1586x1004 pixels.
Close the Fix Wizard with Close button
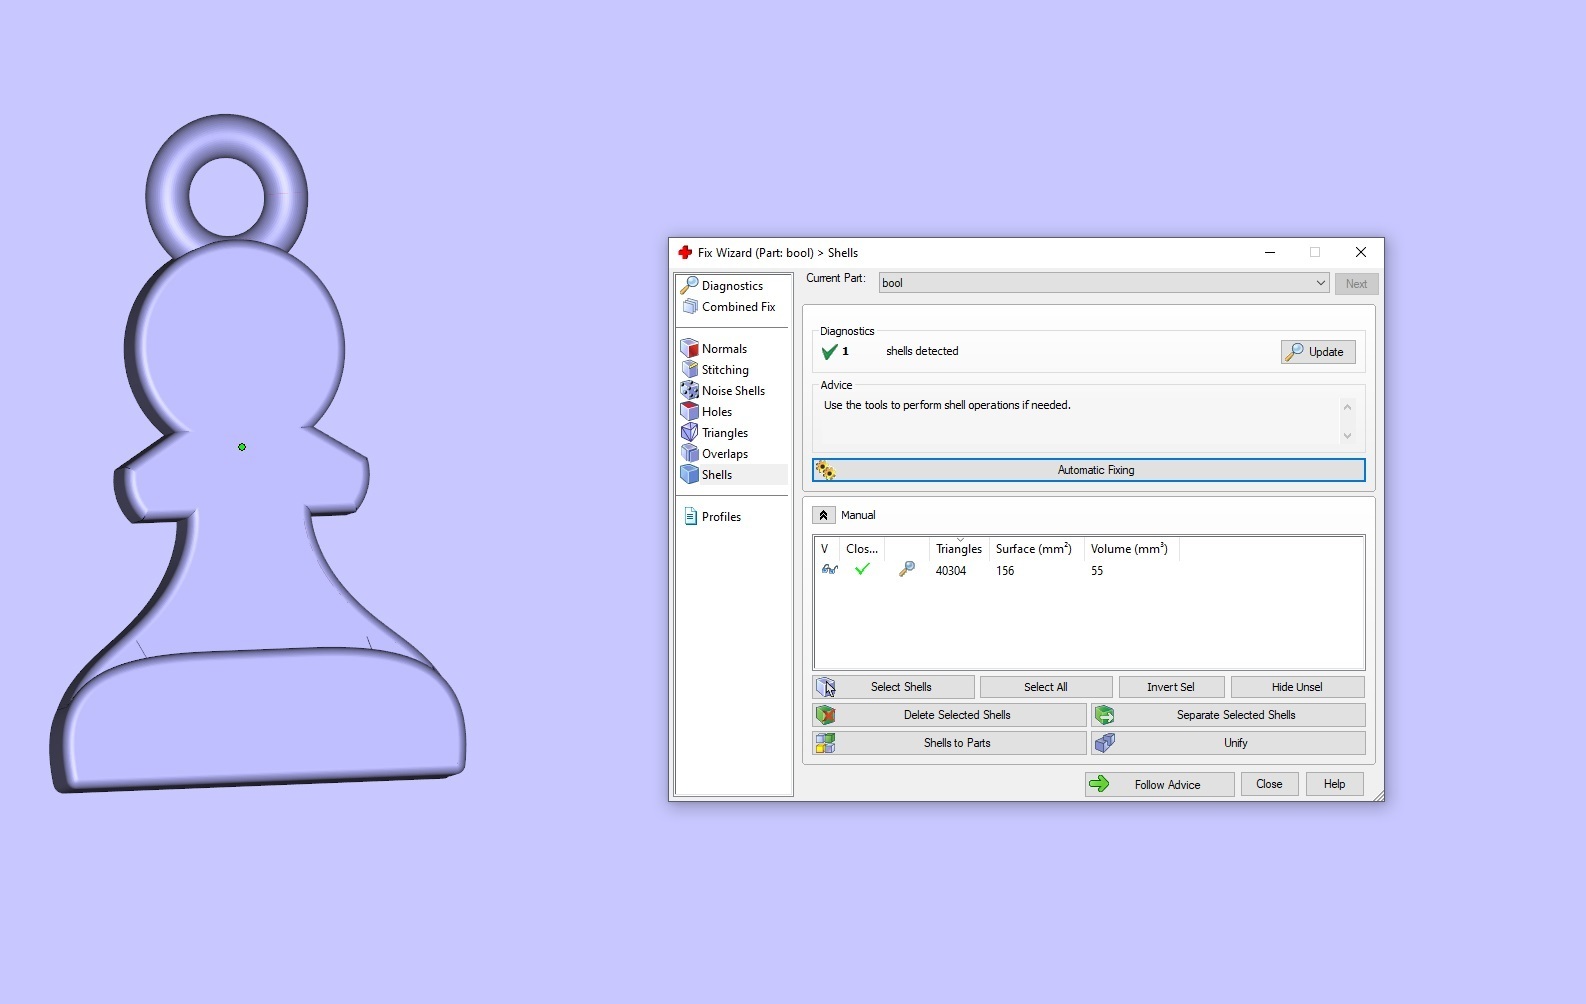pos(1269,784)
